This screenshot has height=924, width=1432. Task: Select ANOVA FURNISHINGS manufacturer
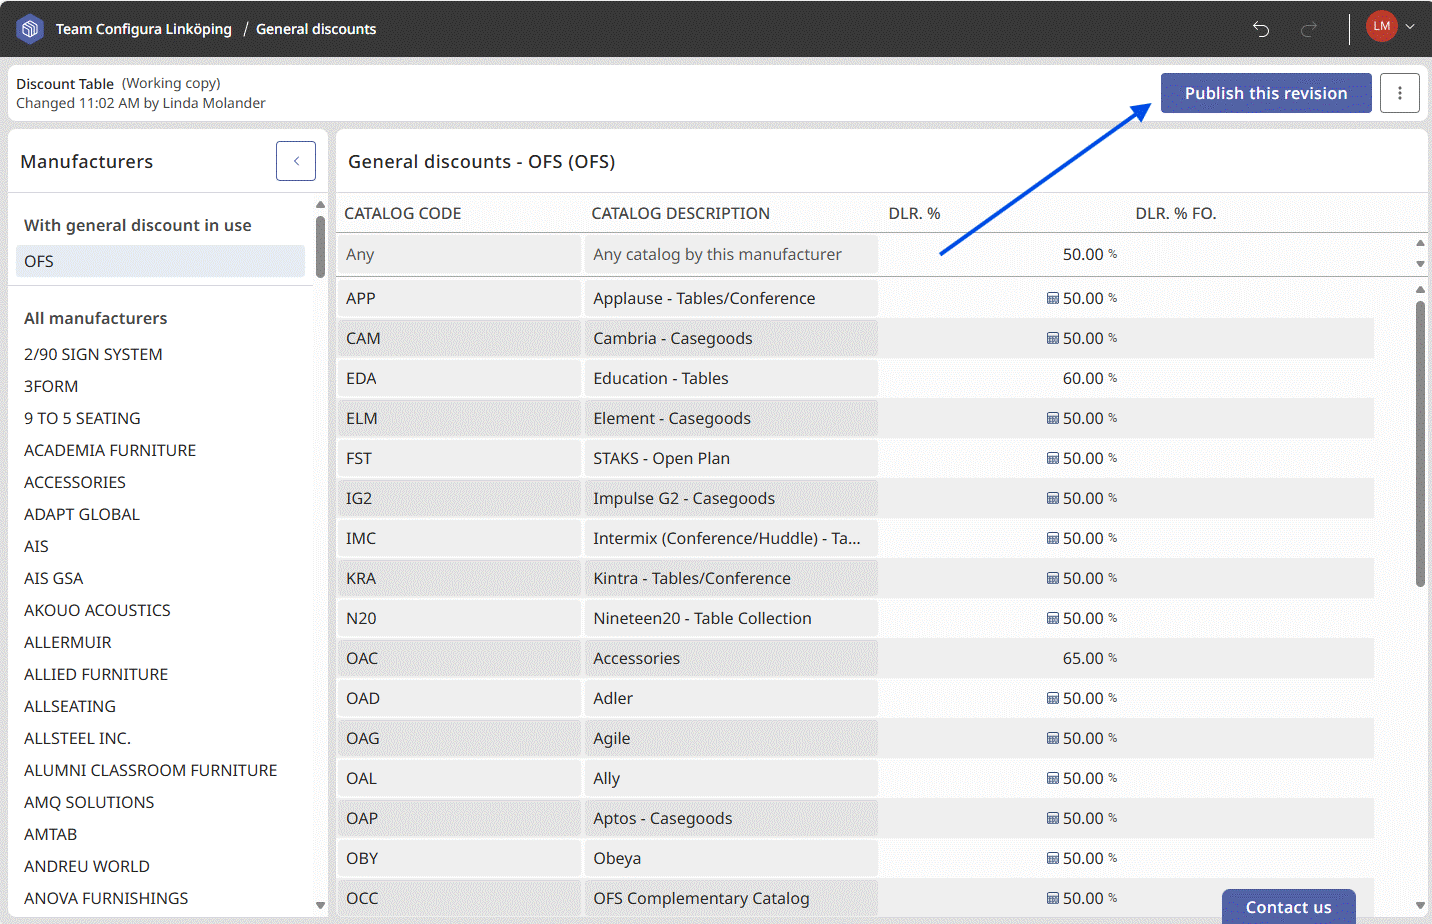coord(106,898)
